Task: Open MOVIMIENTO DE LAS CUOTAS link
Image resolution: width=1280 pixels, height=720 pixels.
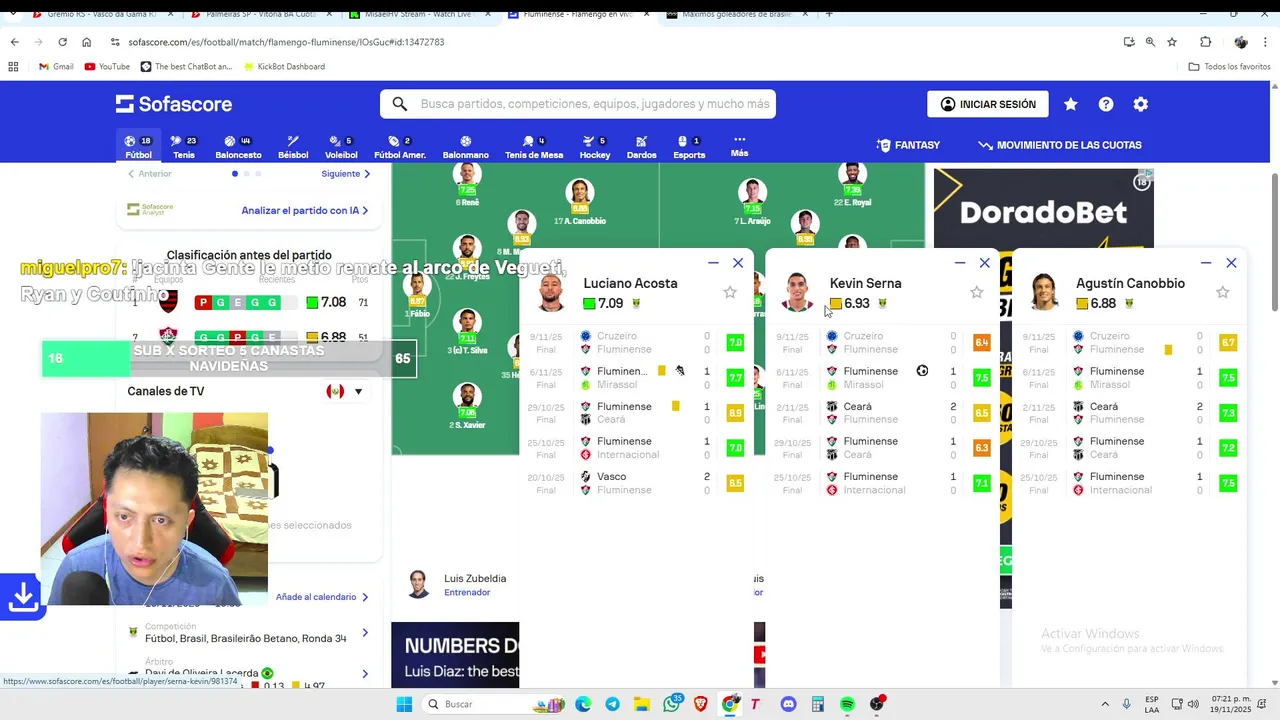Action: 1060,145
